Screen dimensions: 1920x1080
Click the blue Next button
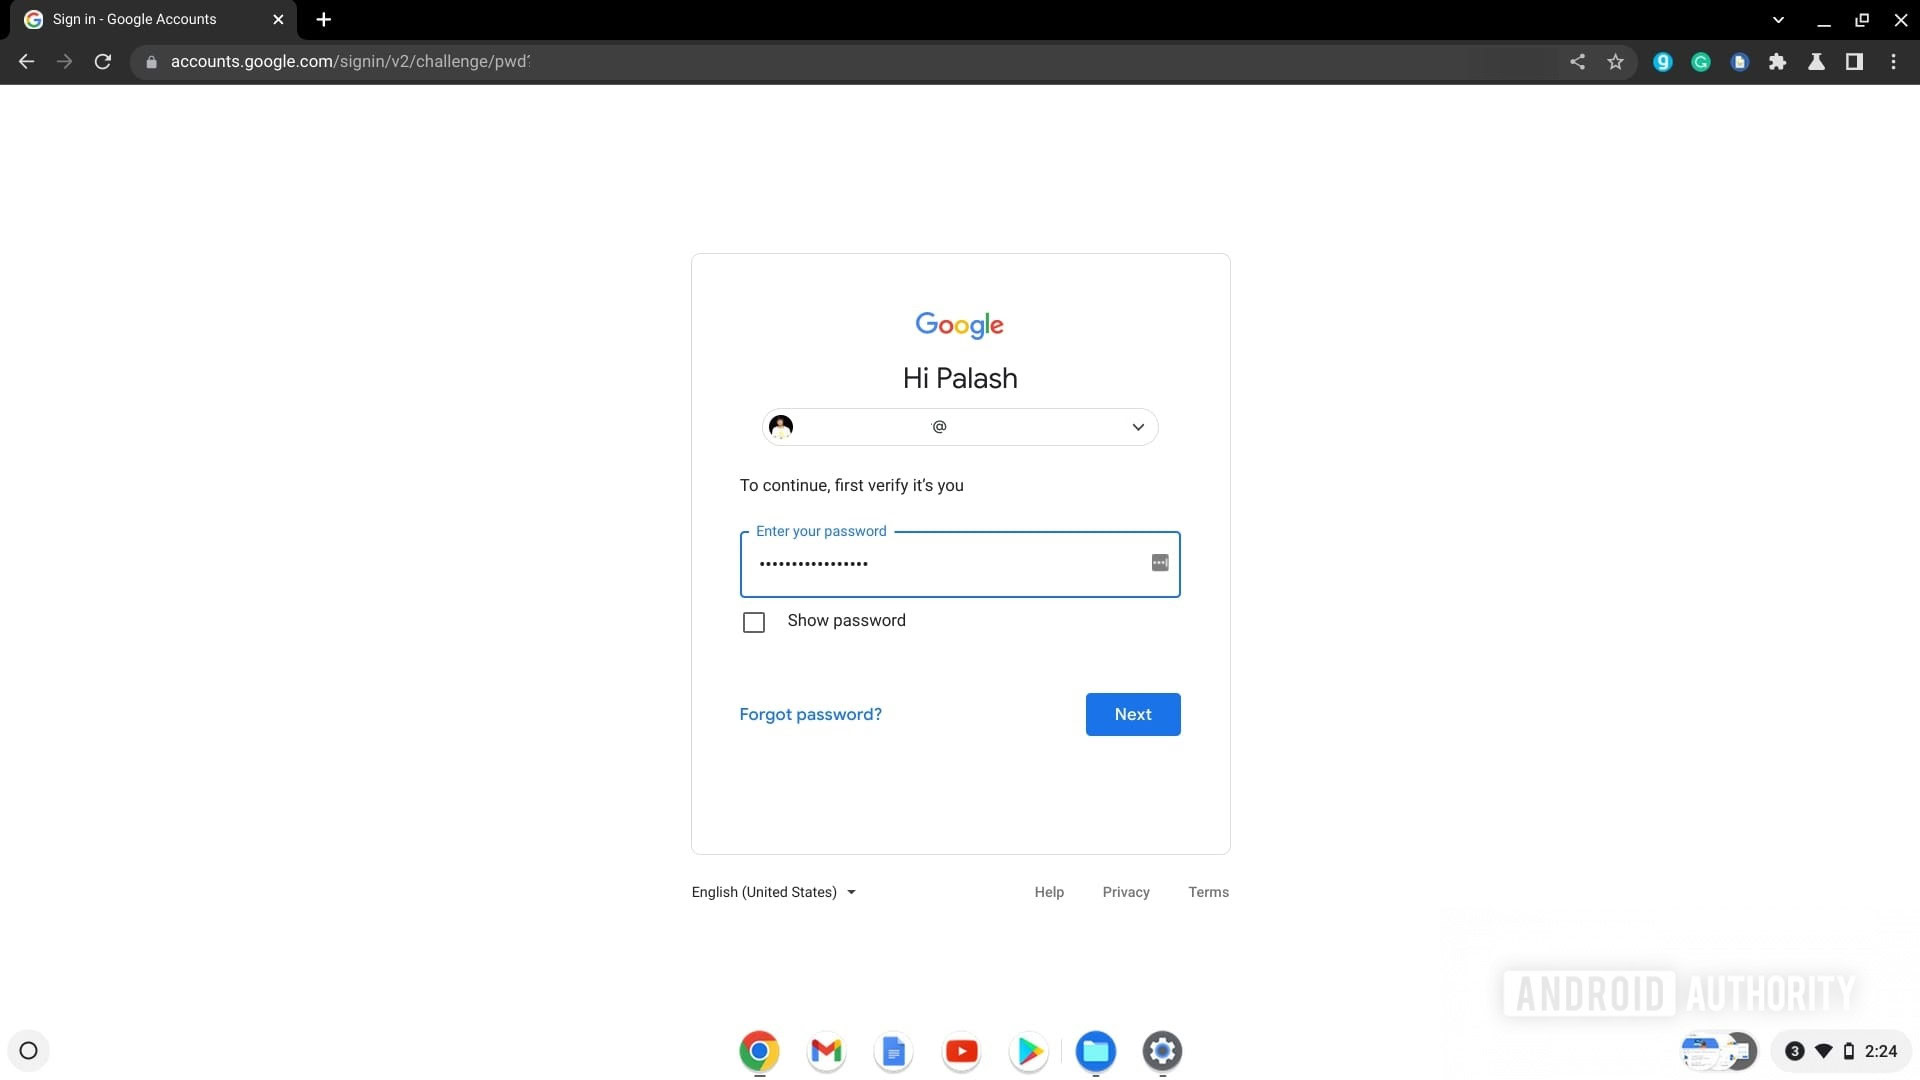(x=1132, y=714)
